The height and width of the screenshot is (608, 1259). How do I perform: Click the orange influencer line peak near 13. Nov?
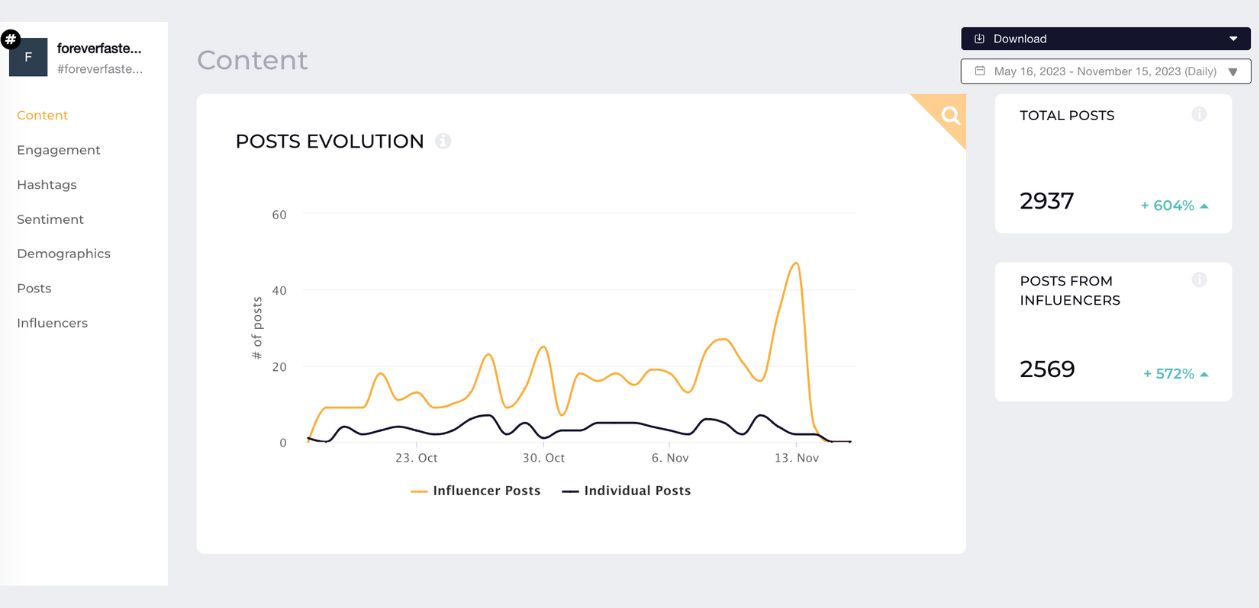(796, 264)
